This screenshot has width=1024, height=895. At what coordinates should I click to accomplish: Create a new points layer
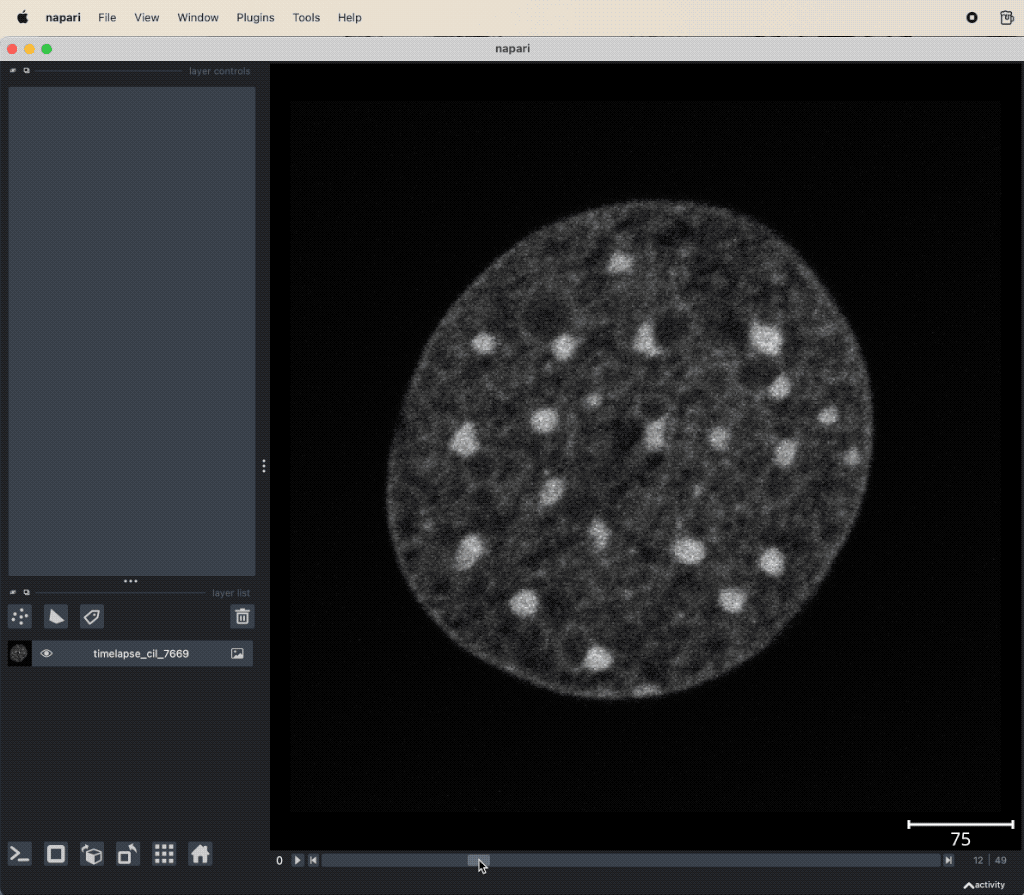(x=19, y=617)
